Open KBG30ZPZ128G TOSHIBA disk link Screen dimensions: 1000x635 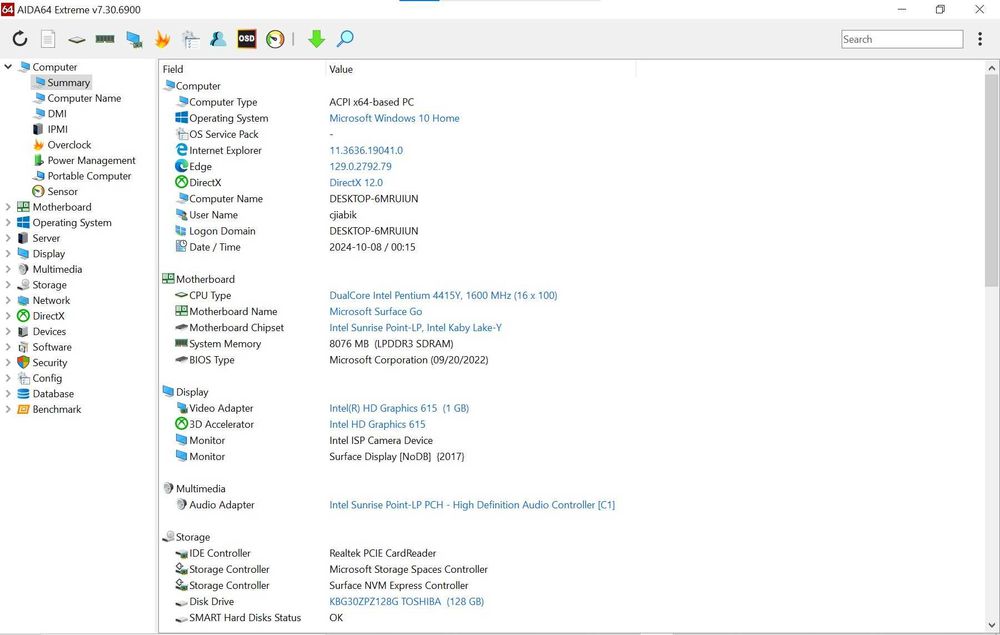pos(406,602)
